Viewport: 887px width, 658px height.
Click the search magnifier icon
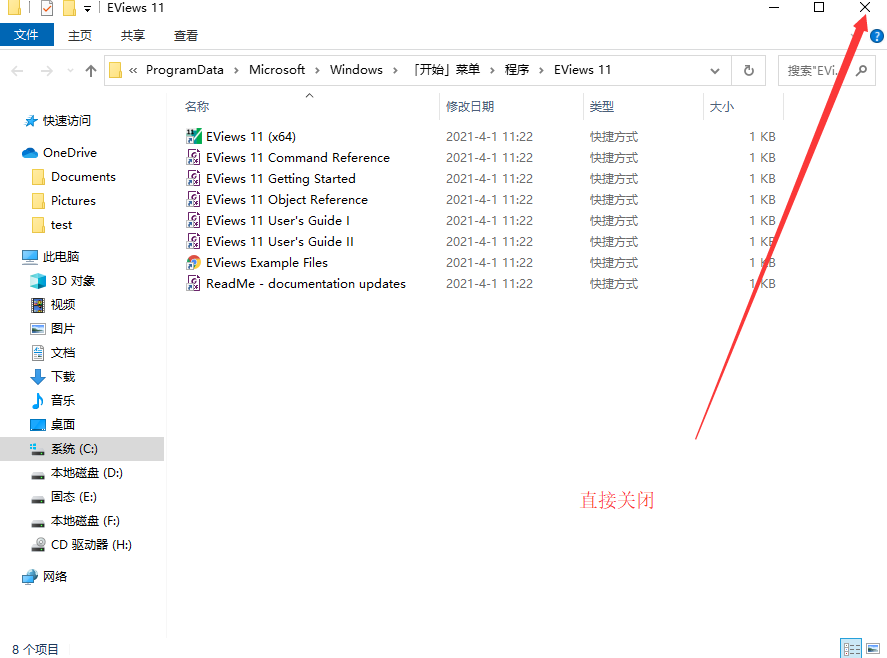coord(862,71)
